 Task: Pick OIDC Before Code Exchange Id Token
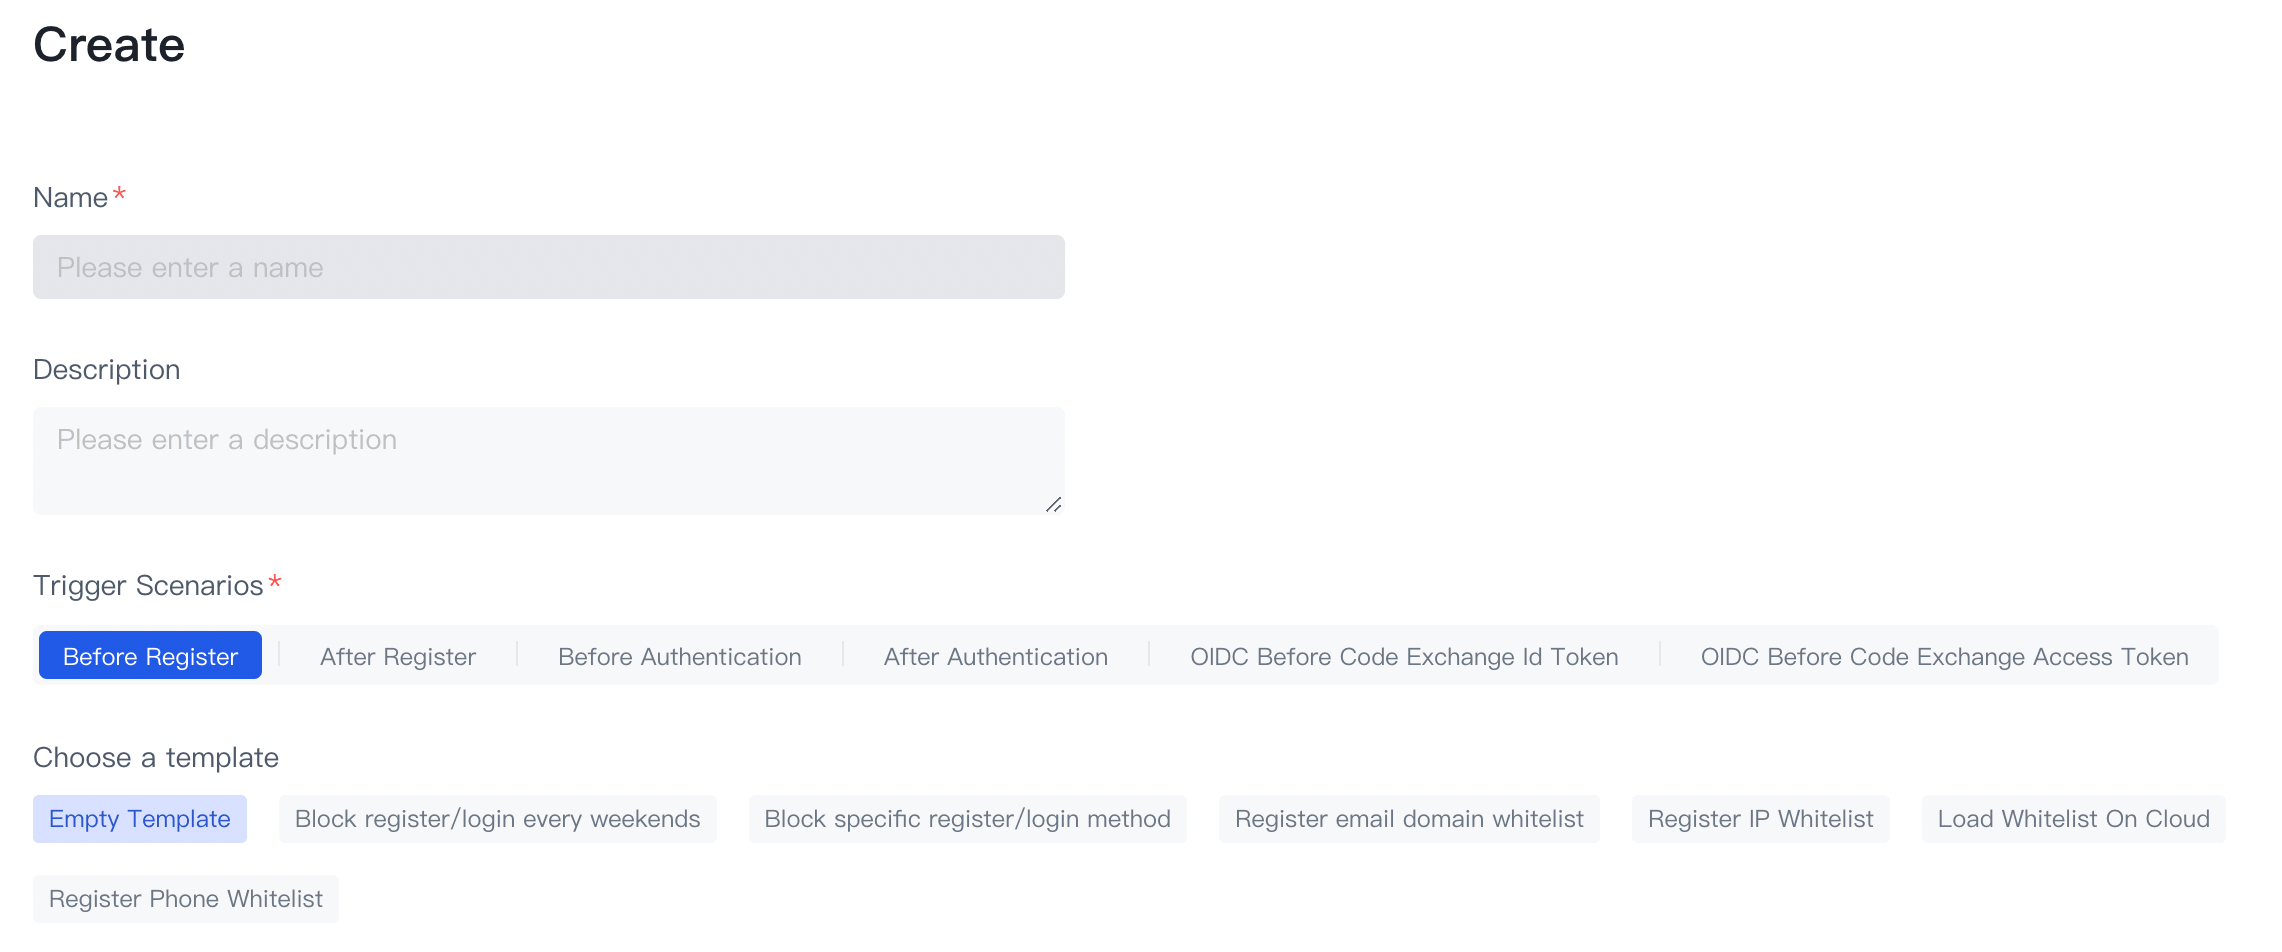[1403, 656]
